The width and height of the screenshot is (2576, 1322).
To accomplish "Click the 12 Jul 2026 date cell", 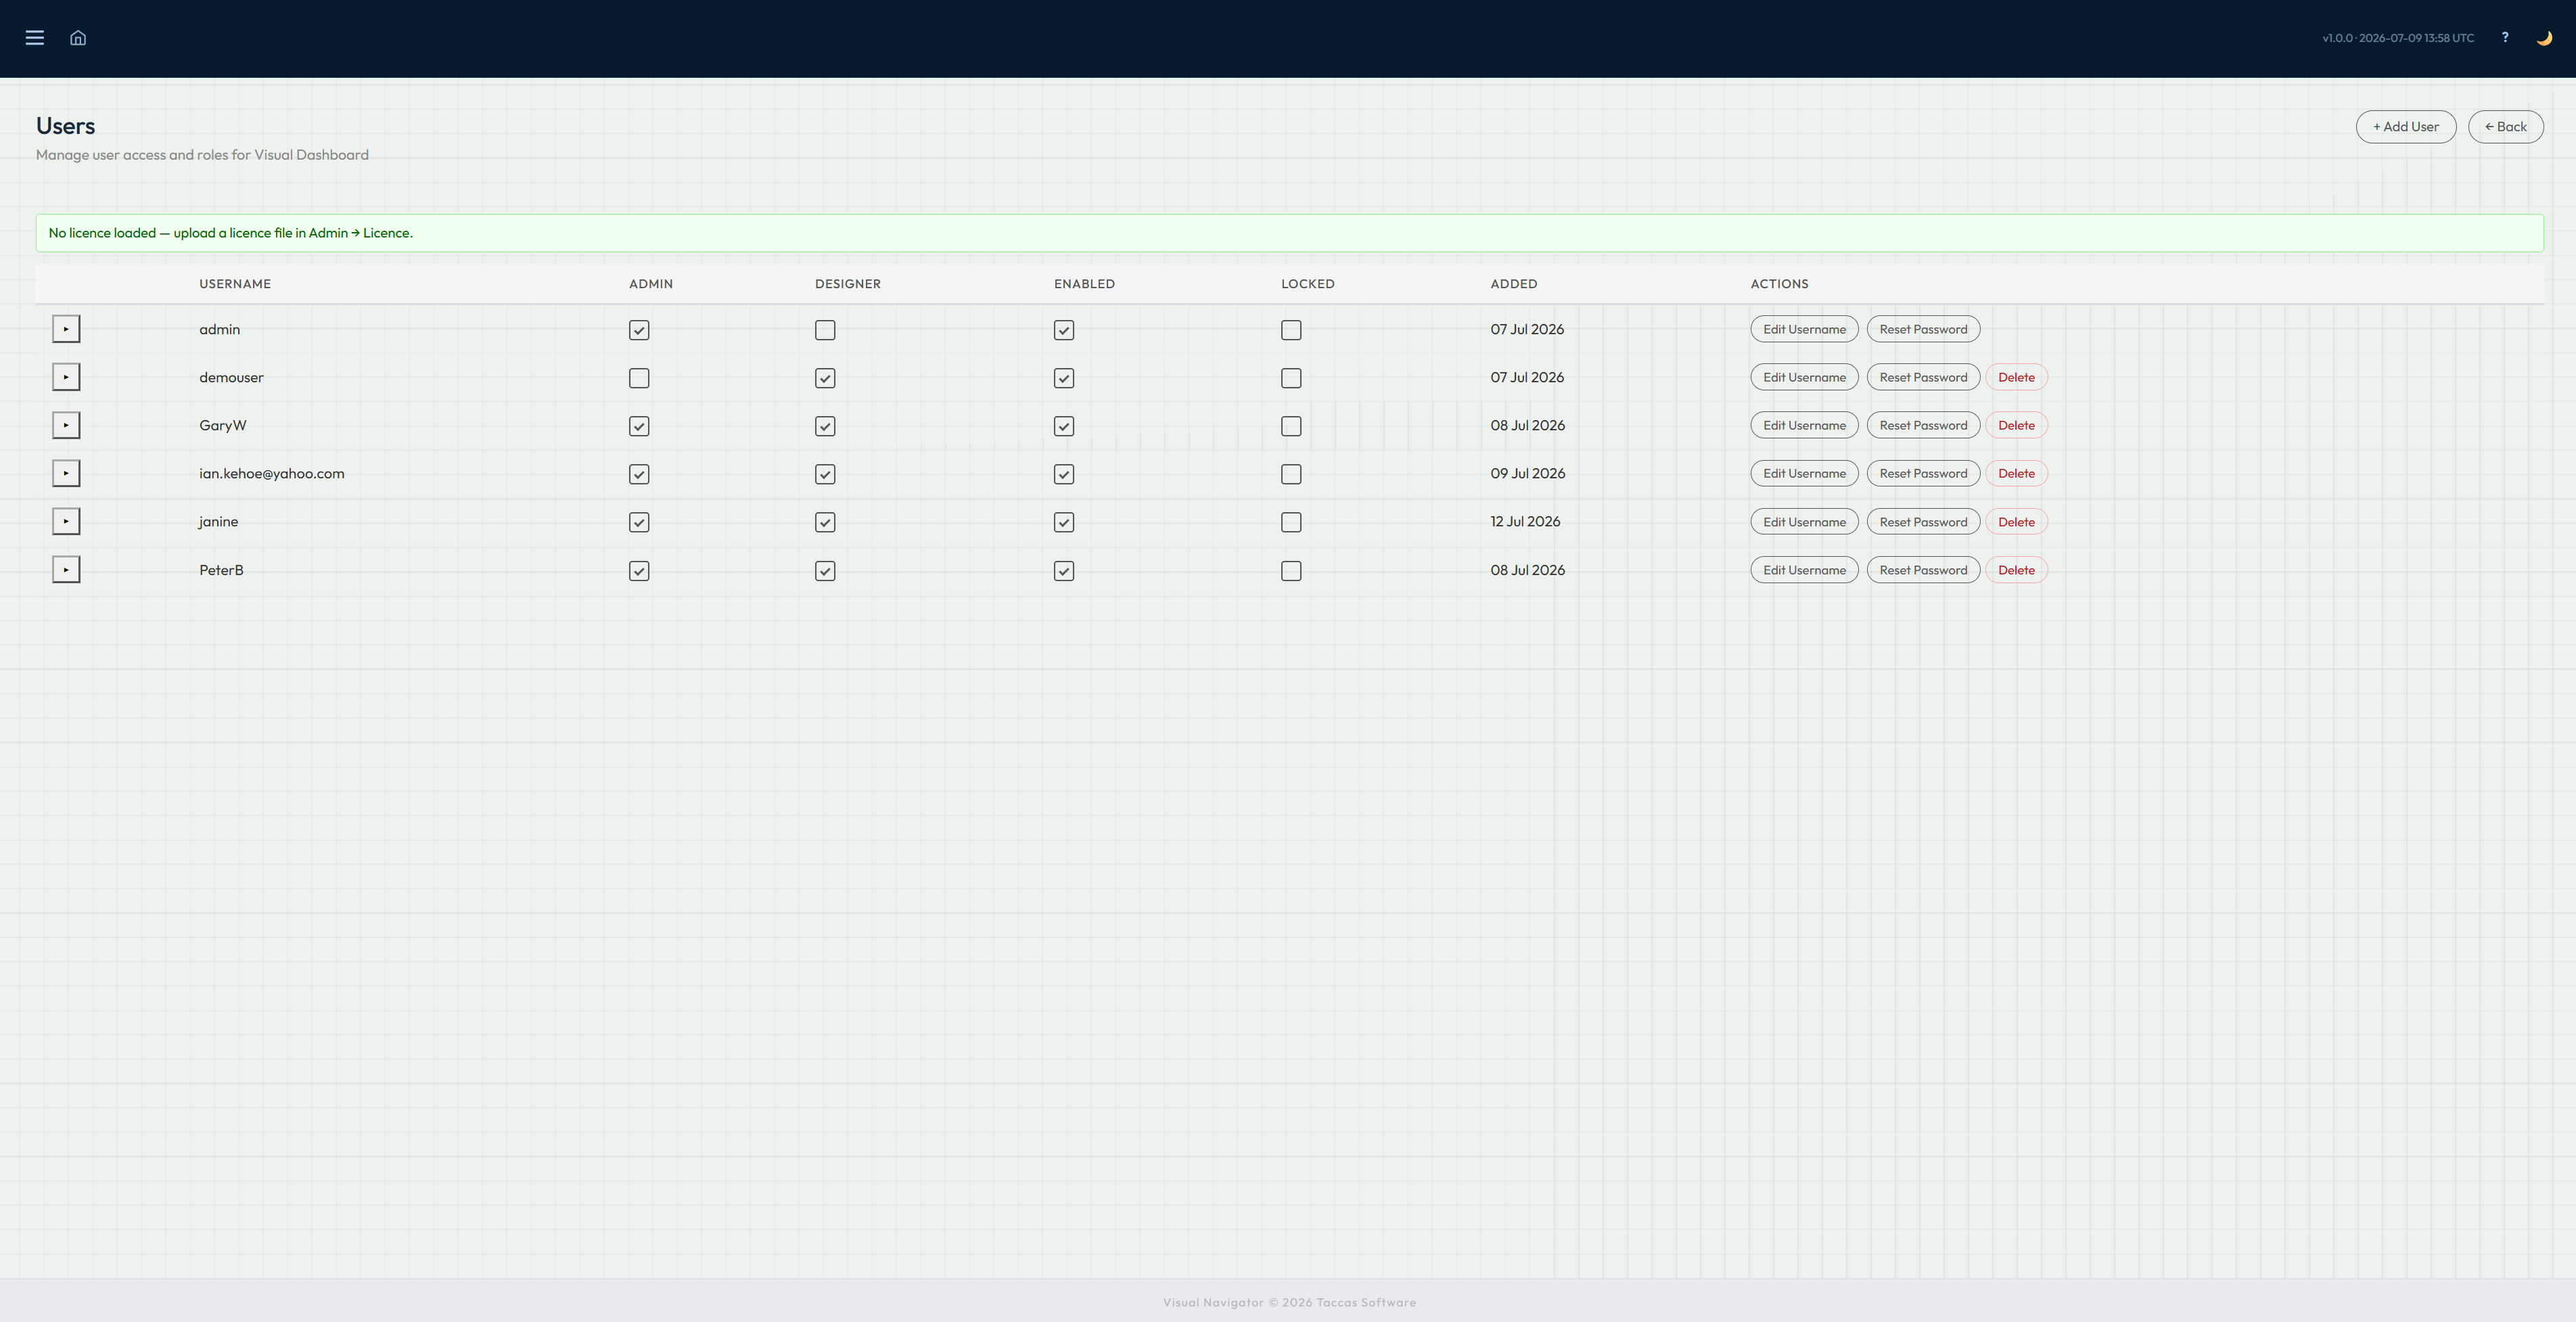I will [x=1525, y=521].
